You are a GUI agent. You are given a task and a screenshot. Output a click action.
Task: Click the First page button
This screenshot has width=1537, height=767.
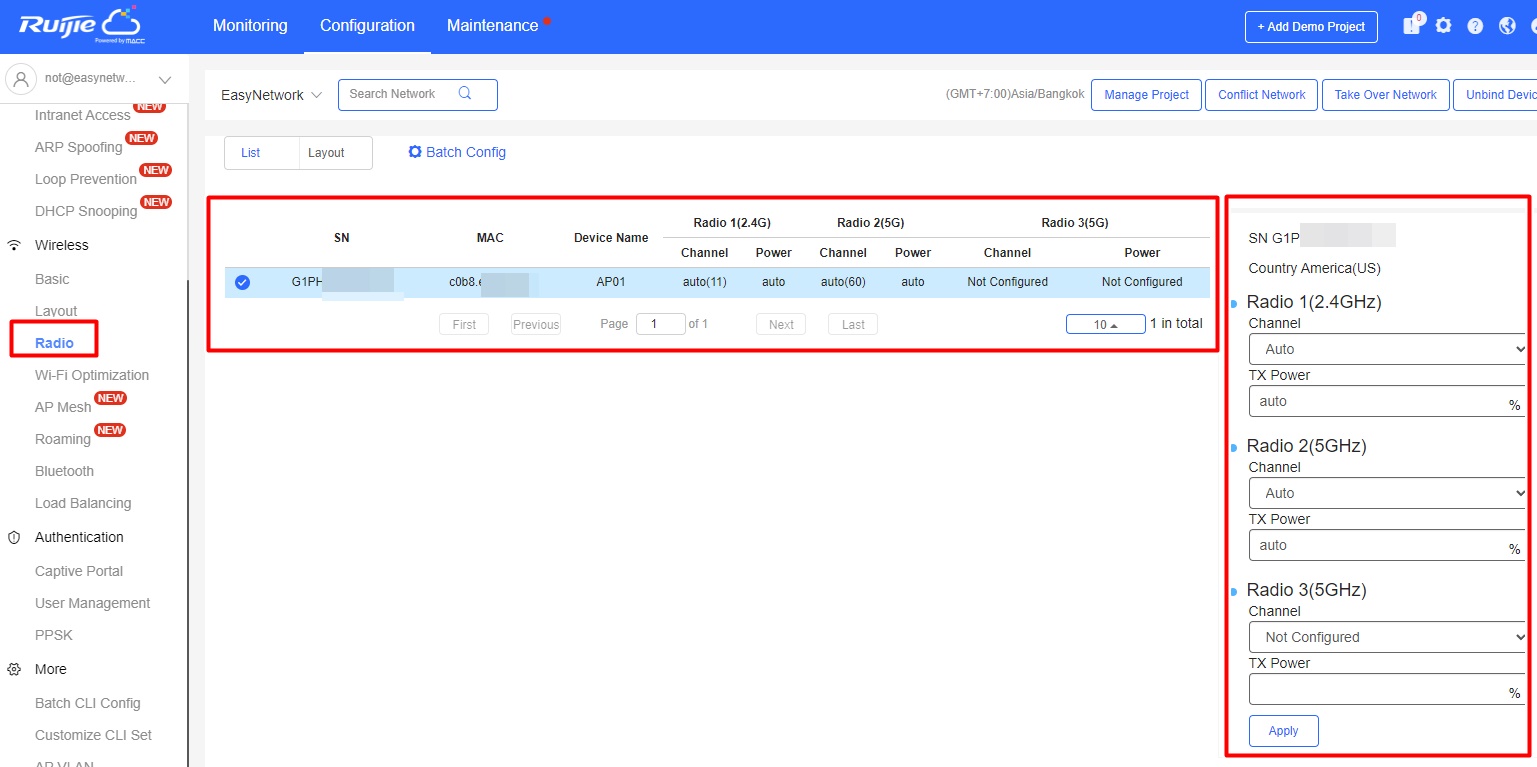(464, 324)
